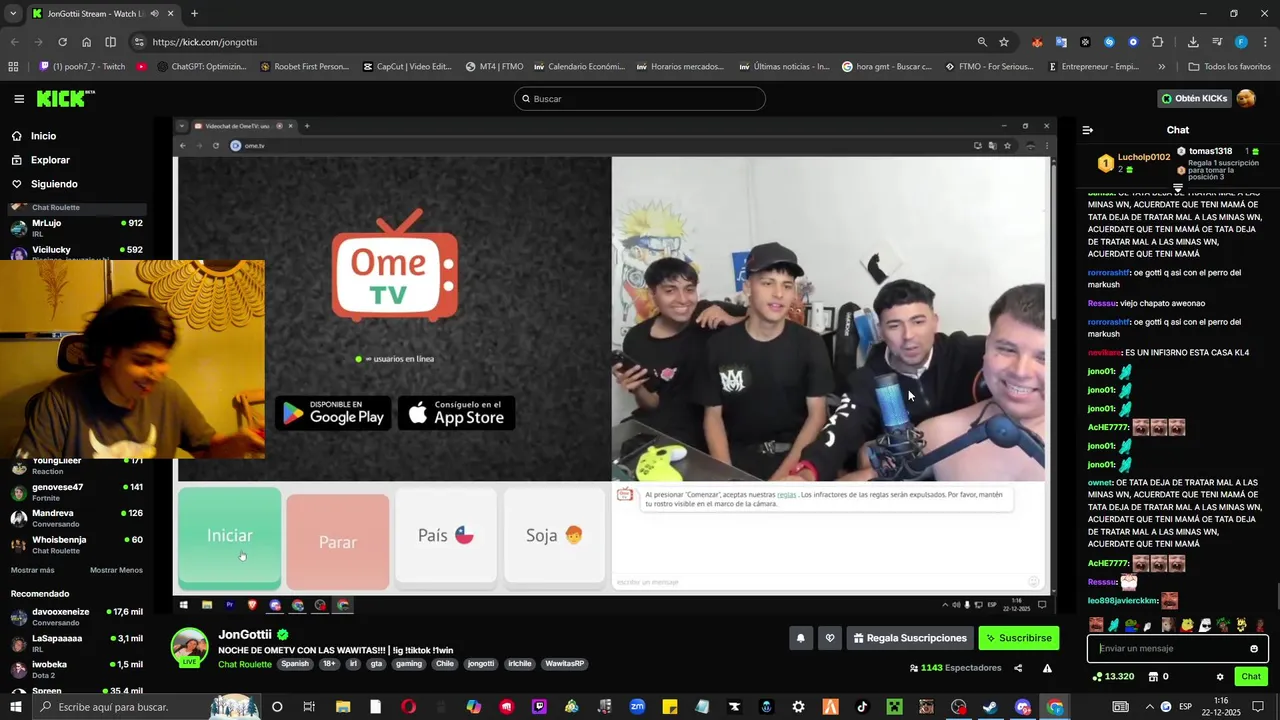Open MrLujo channel in sidebar
The height and width of the screenshot is (720, 1280).
[x=76, y=228]
